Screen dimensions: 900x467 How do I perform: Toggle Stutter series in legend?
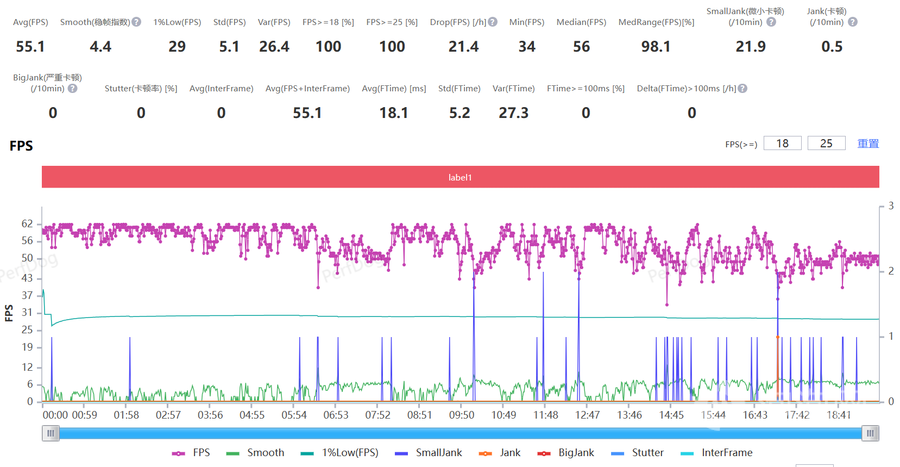637,453
